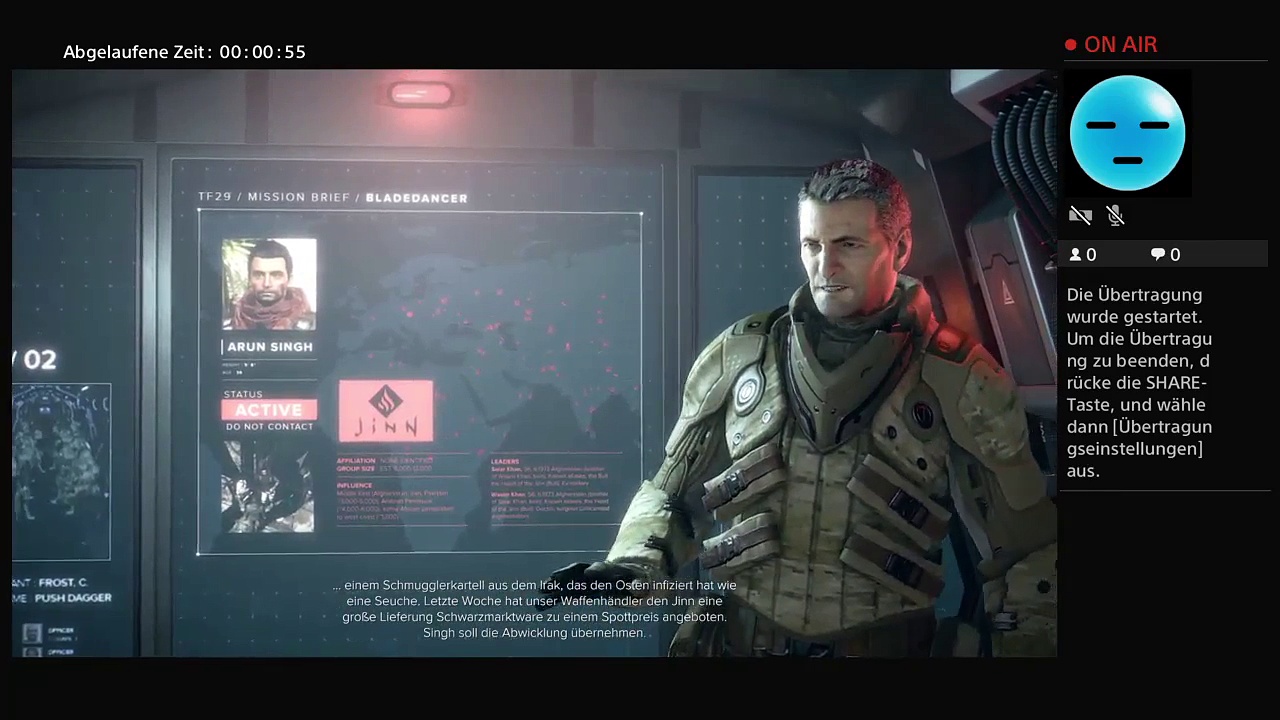The image size is (1280, 720).
Task: Click the officer icon in bottom-left panel
Action: click(33, 632)
